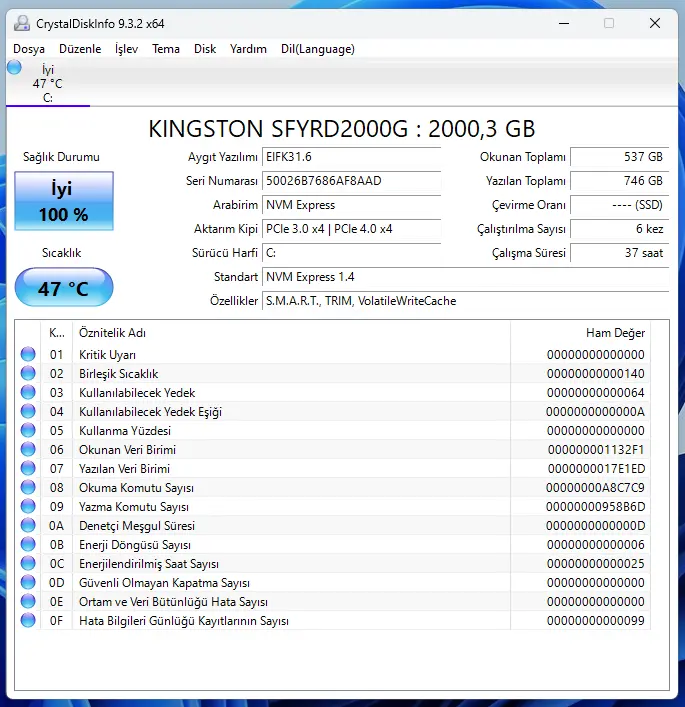Open the Dil(Language) menu
Image resolution: width=685 pixels, height=707 pixels.
click(x=317, y=49)
